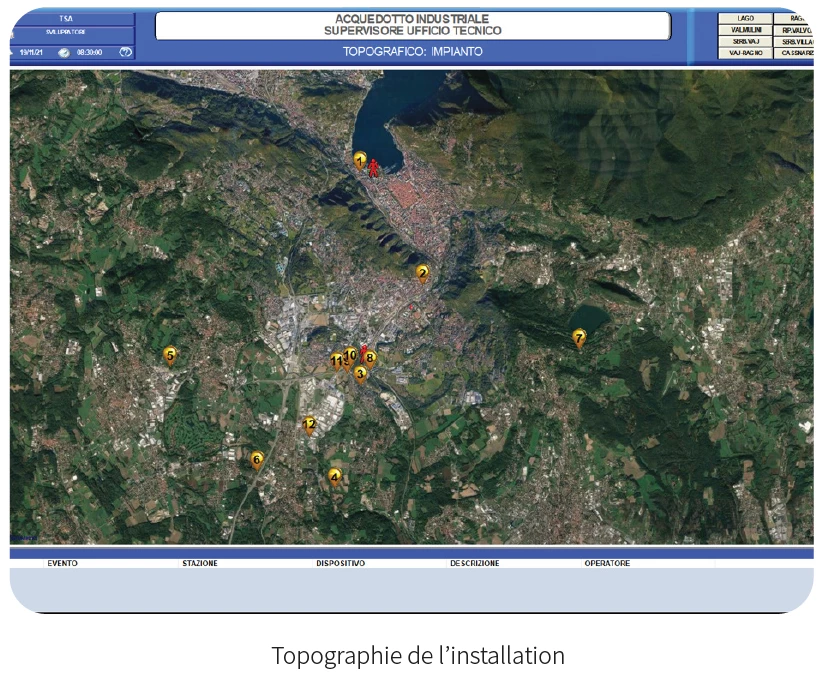Click the TSA label in header panel

(66, 18)
